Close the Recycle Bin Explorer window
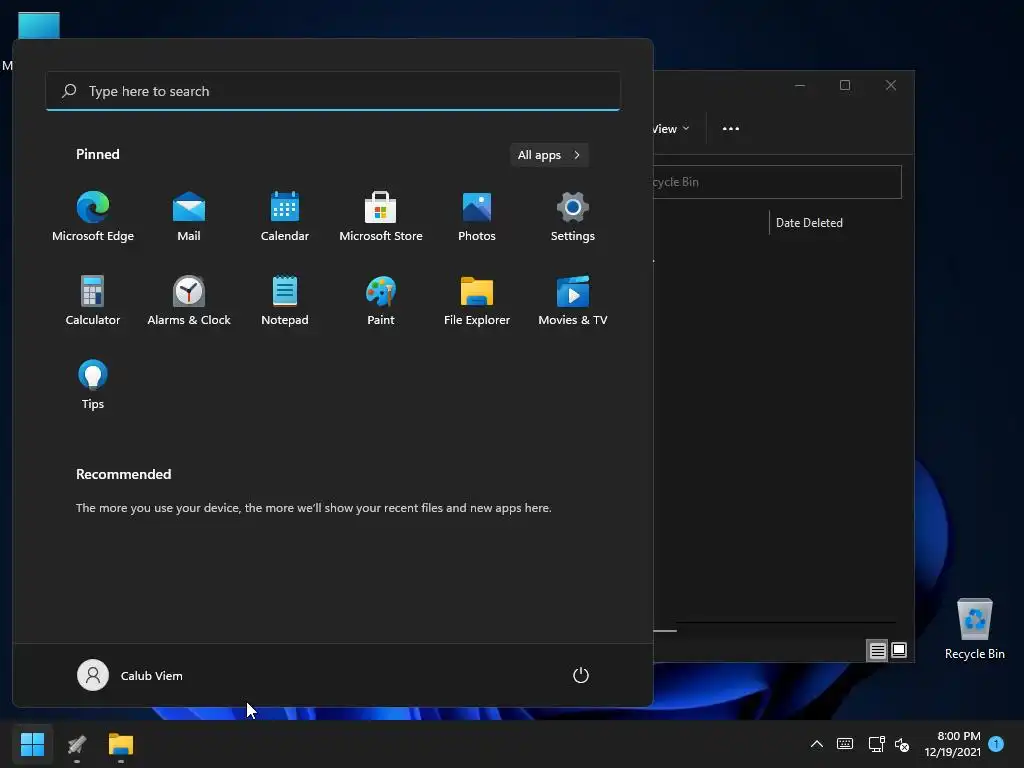1024x768 pixels. 890,86
